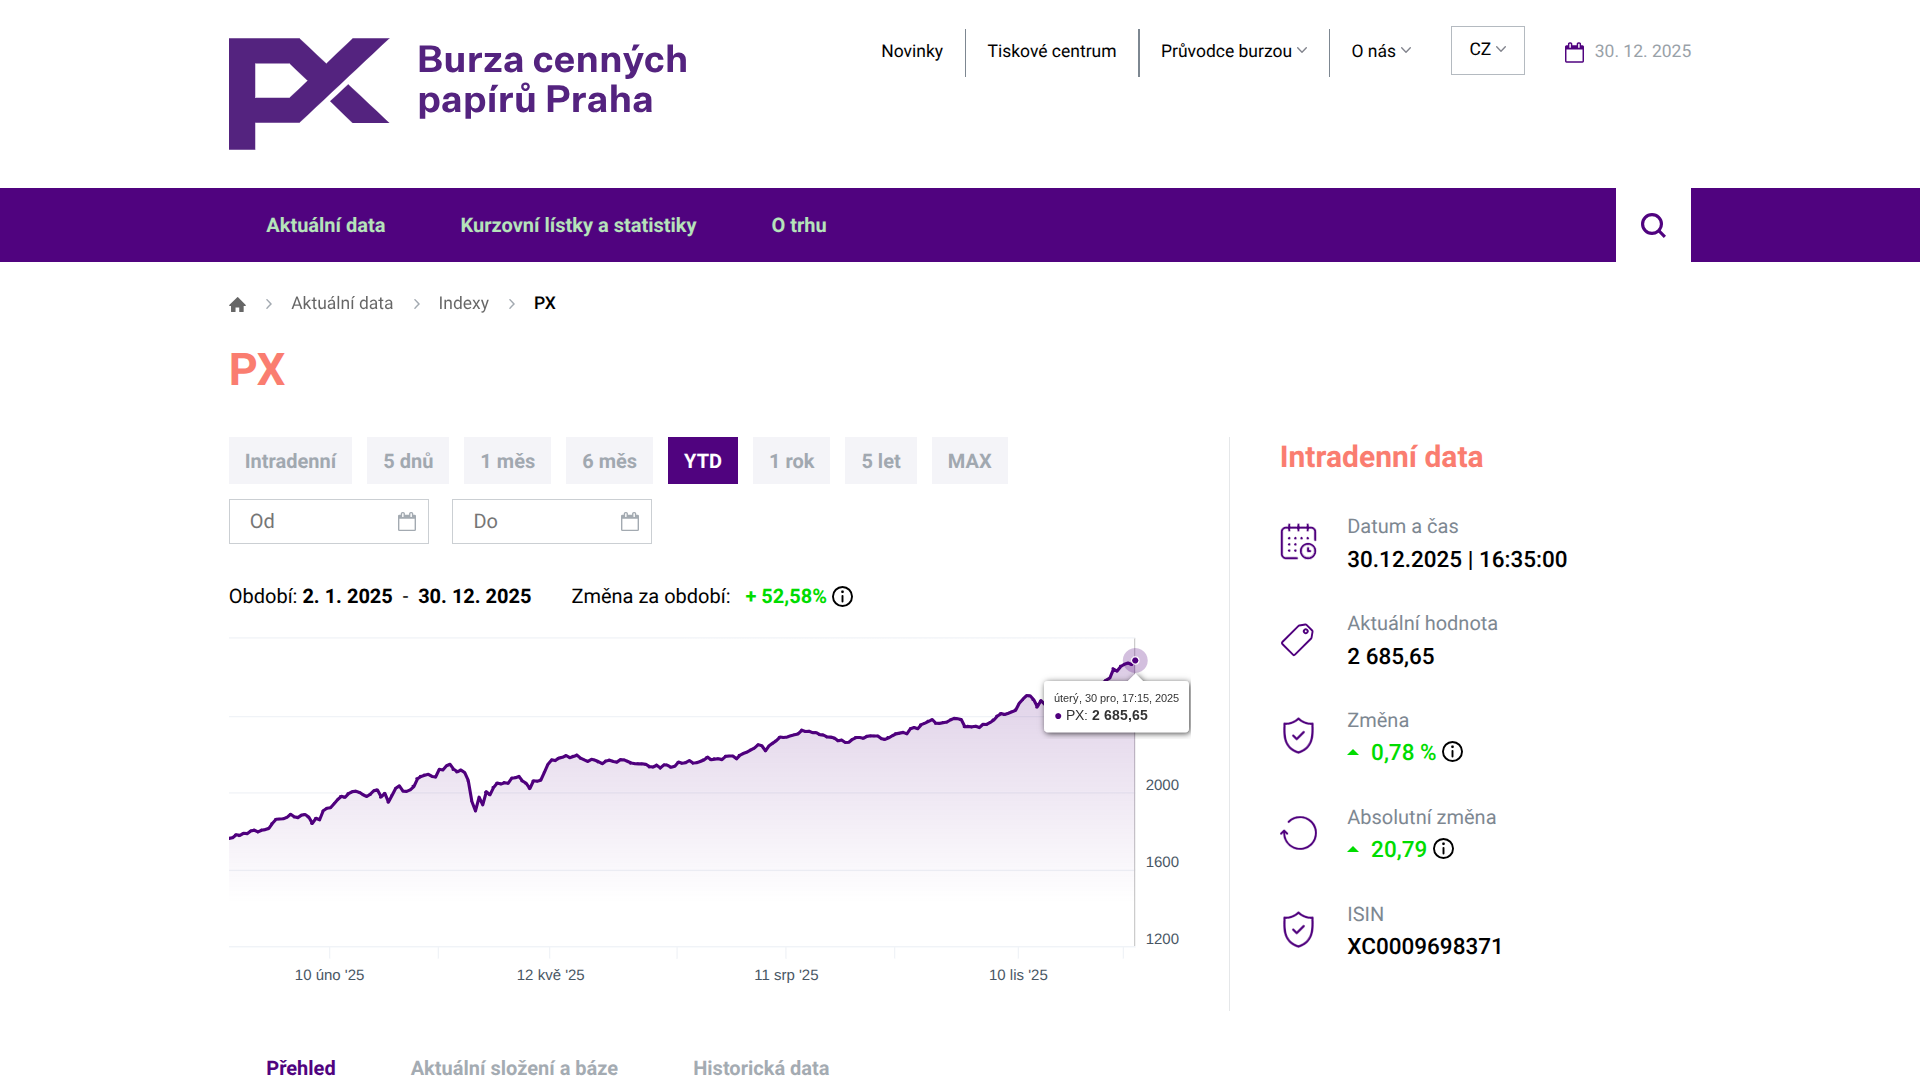Open the Aktuální data main menu
Viewport: 1920px width, 1080px height.
[x=326, y=225]
